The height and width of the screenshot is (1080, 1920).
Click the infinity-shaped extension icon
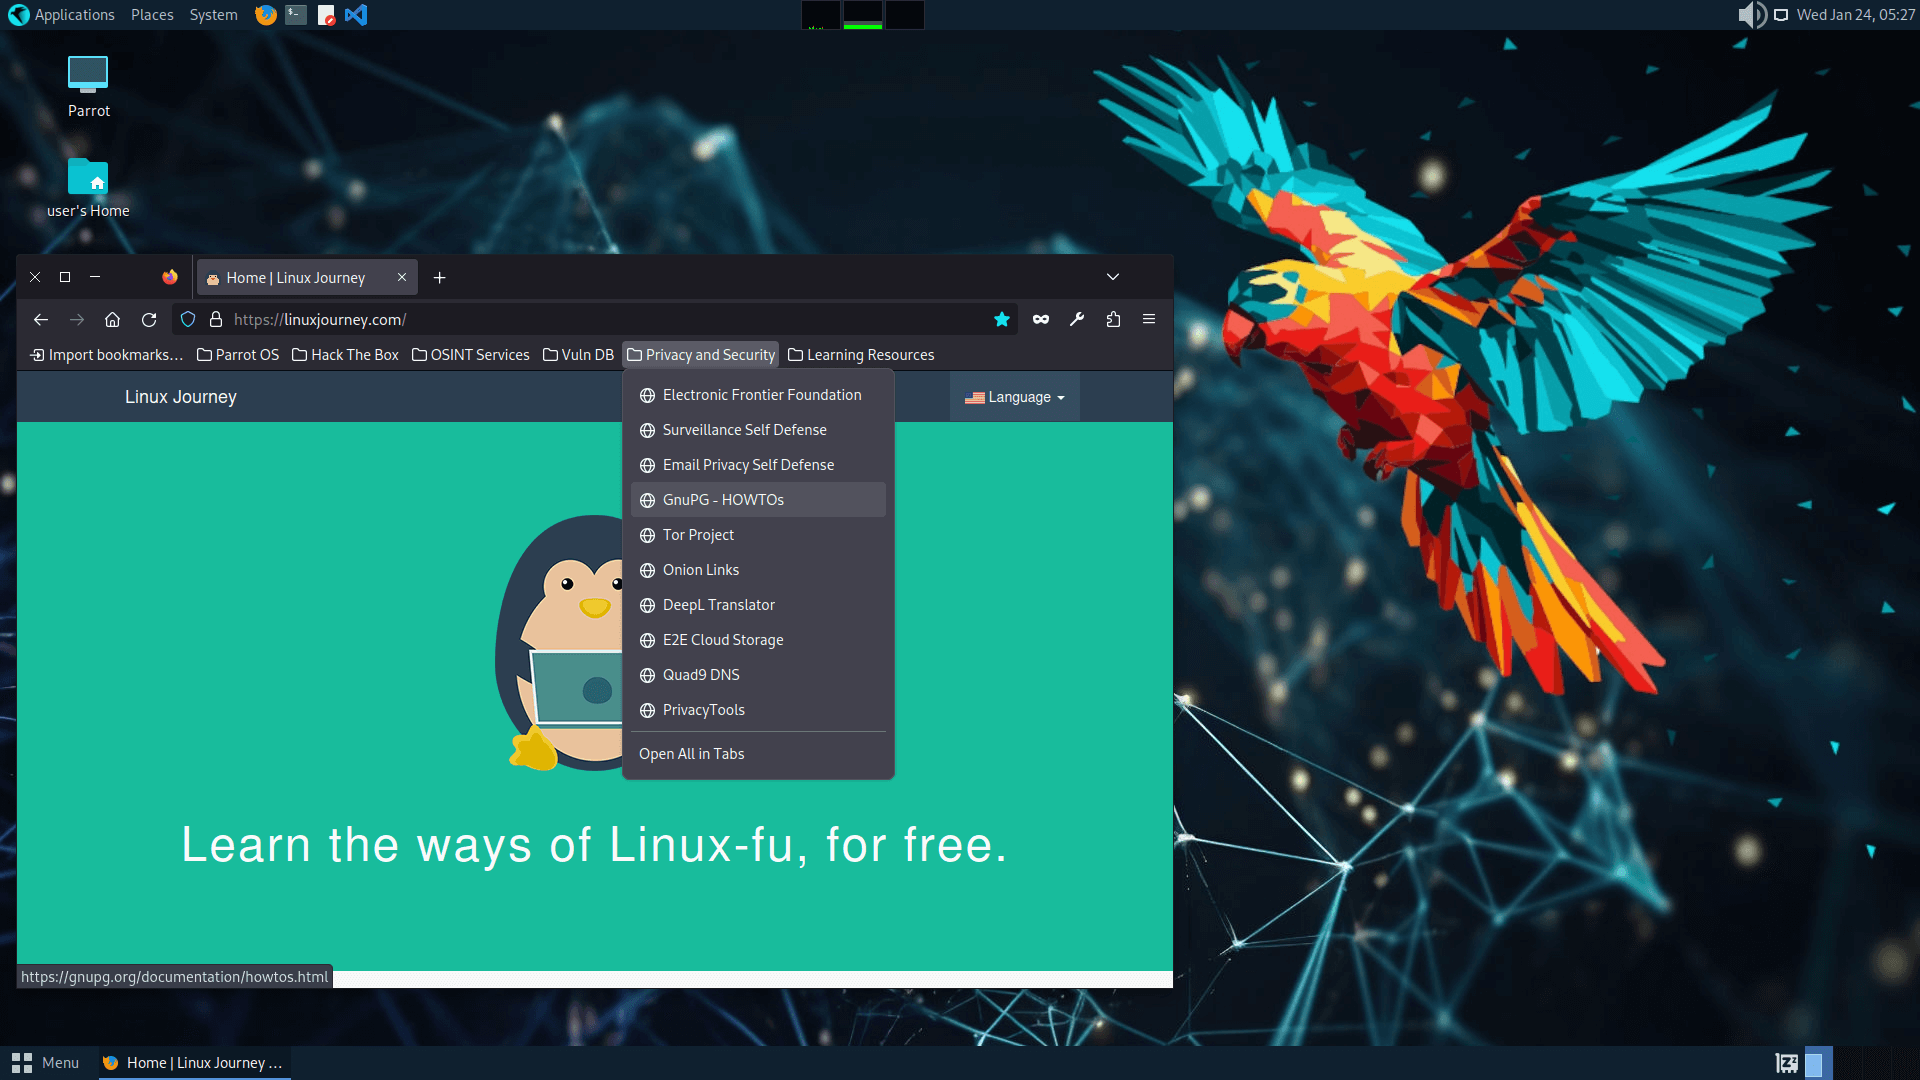pos(1041,319)
